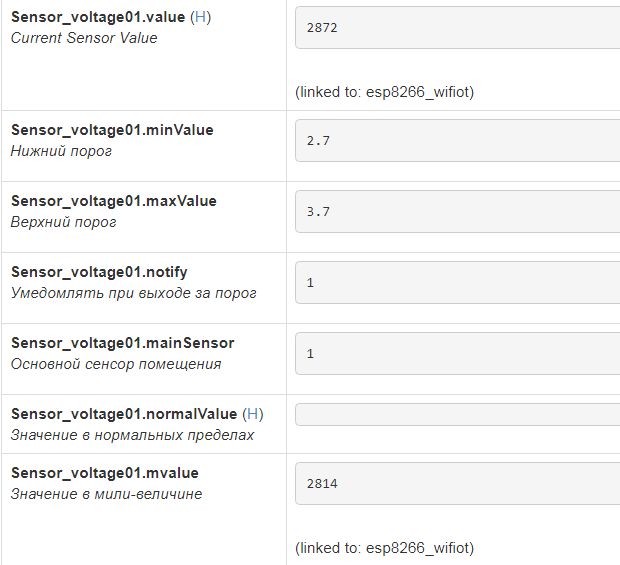Click the "Нижний порог" description text
This screenshot has height=565, width=620.
62,151
